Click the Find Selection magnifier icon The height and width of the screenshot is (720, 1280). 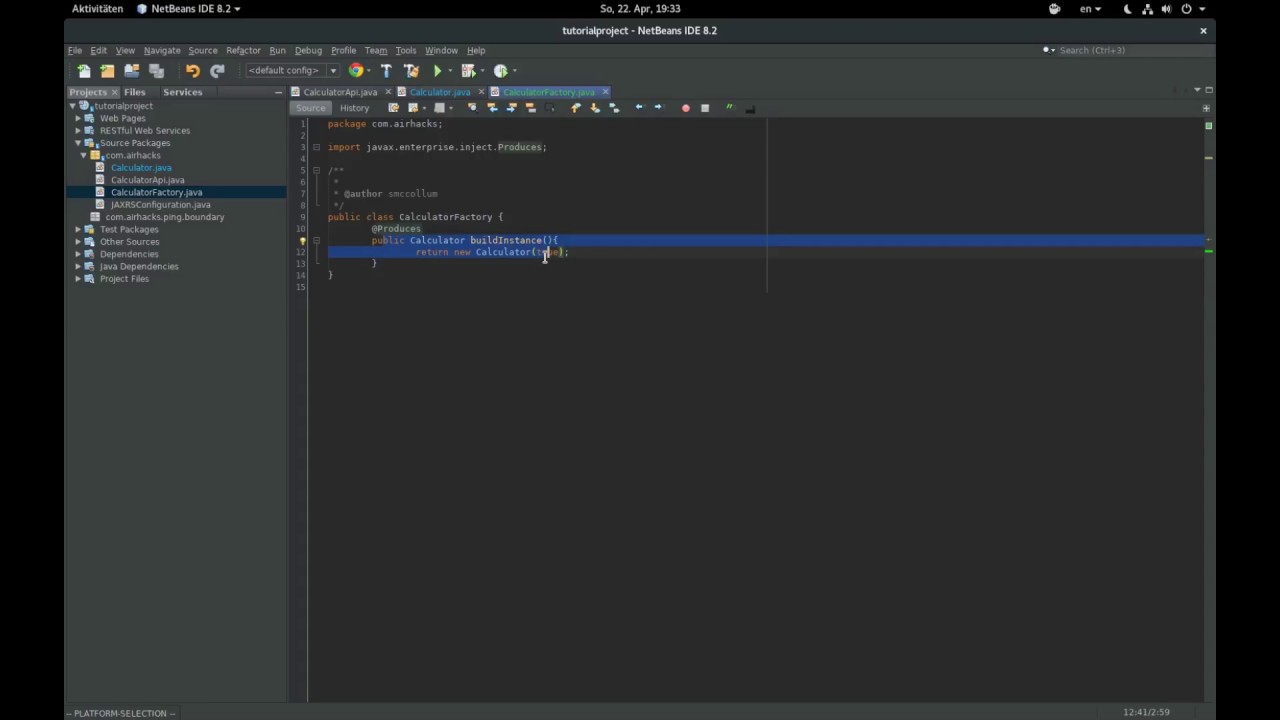(472, 108)
